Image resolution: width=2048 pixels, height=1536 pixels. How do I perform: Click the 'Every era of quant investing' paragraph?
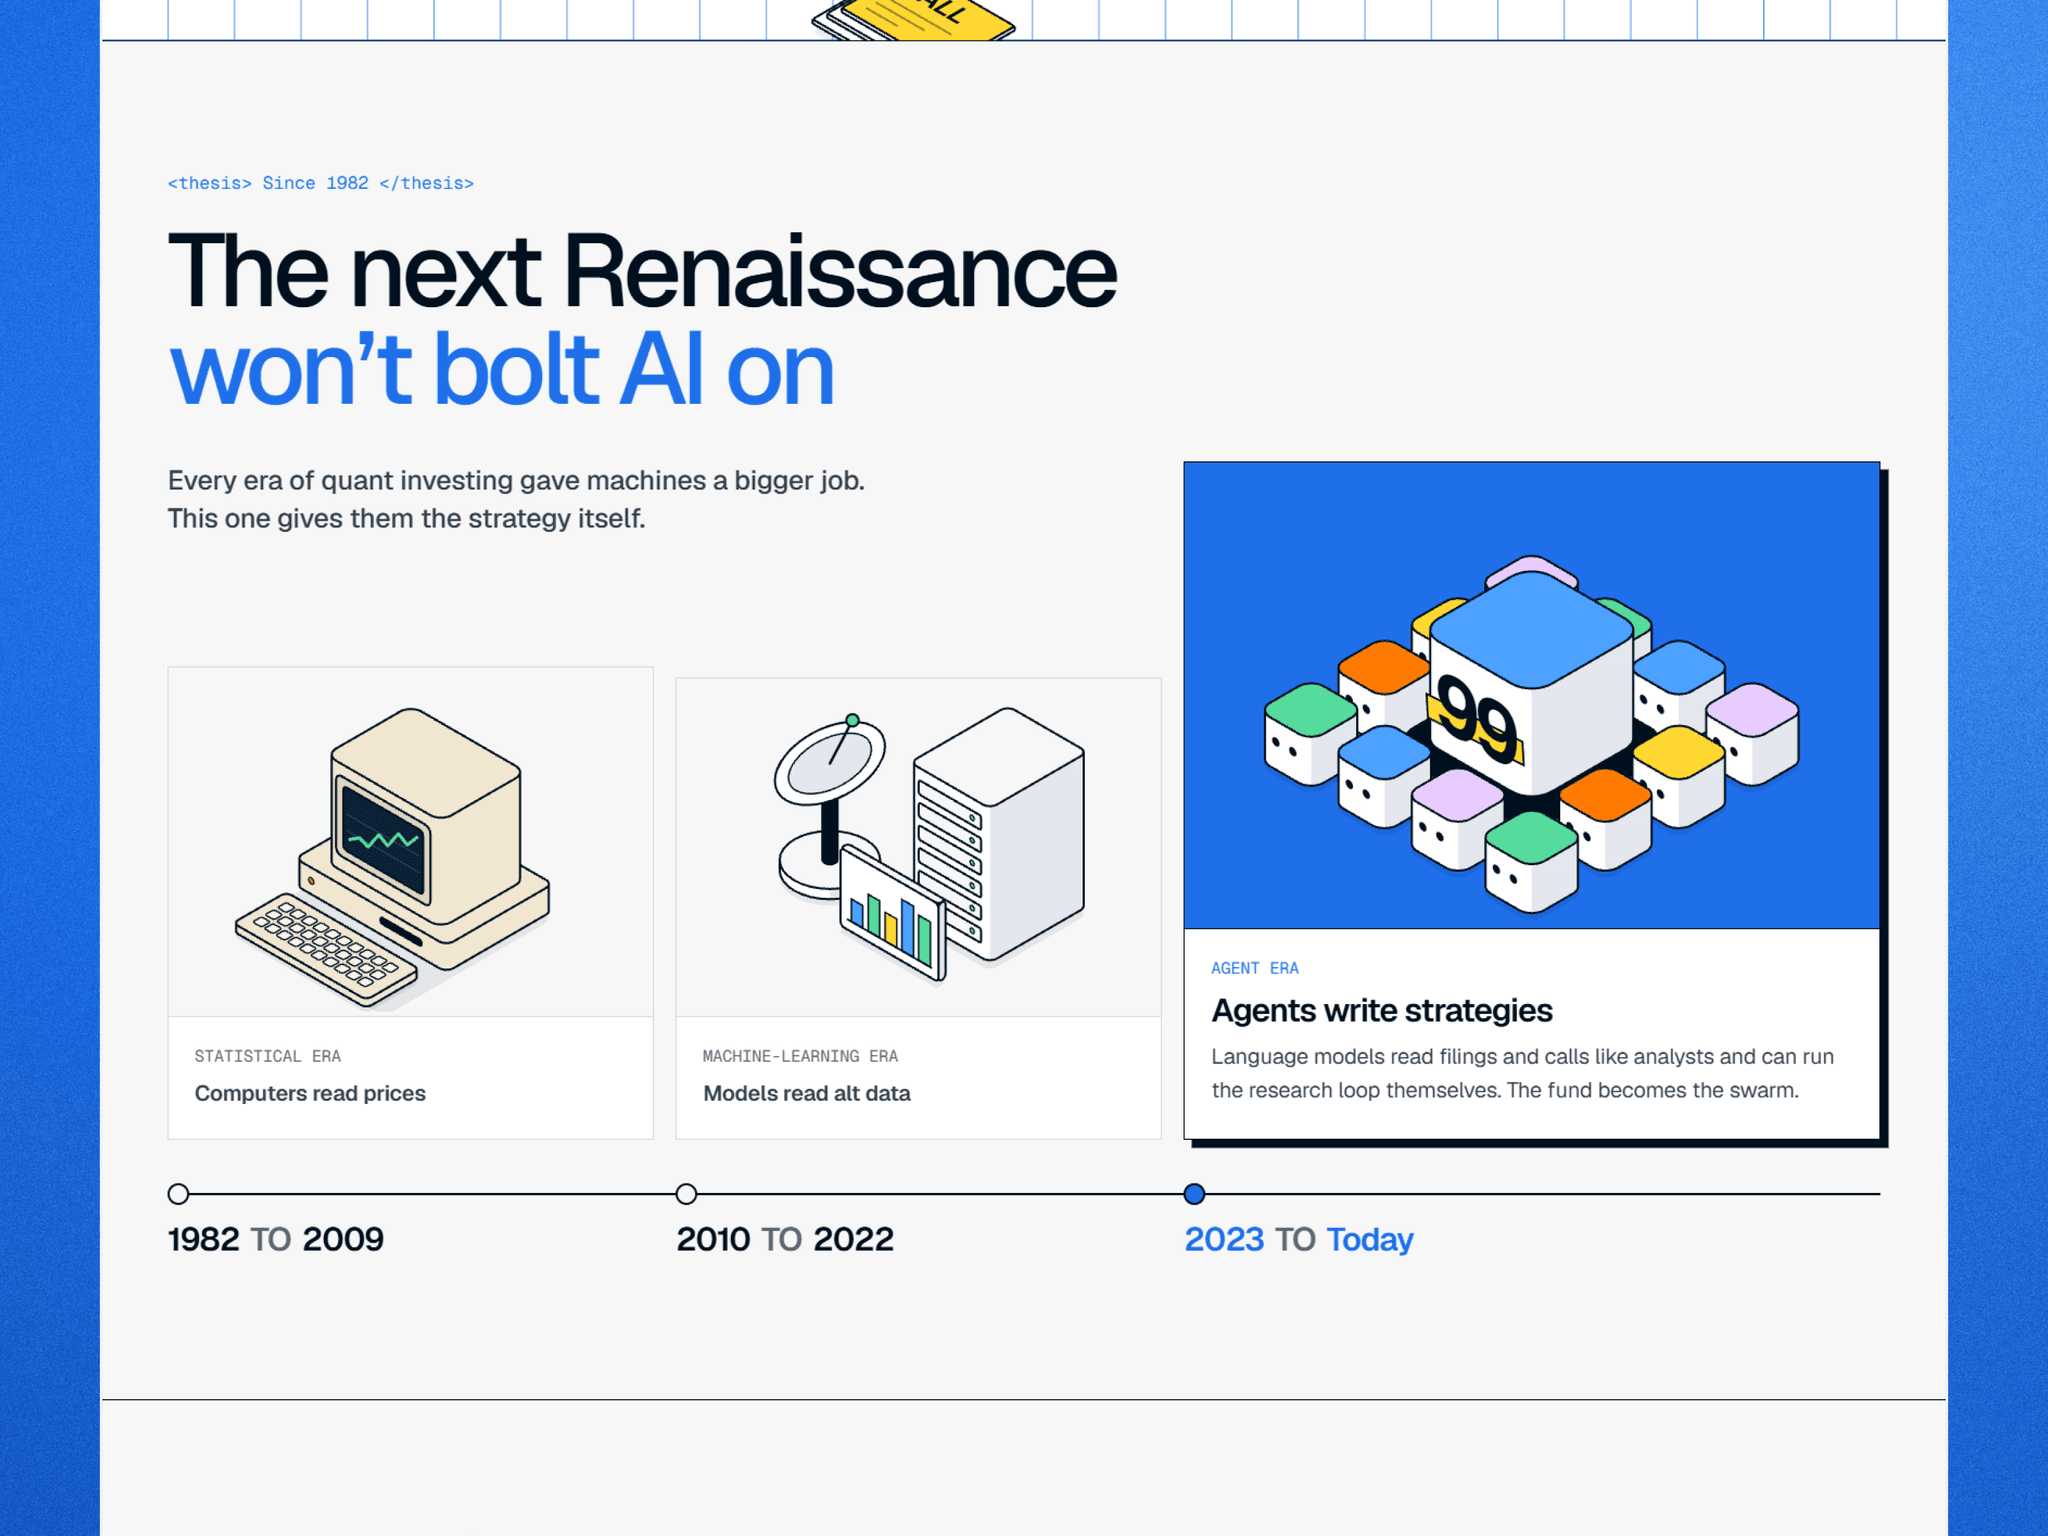coord(516,500)
